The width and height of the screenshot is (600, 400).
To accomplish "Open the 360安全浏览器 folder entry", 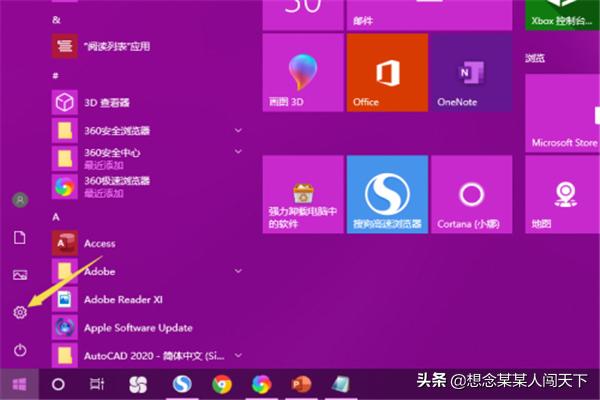I will [x=149, y=131].
